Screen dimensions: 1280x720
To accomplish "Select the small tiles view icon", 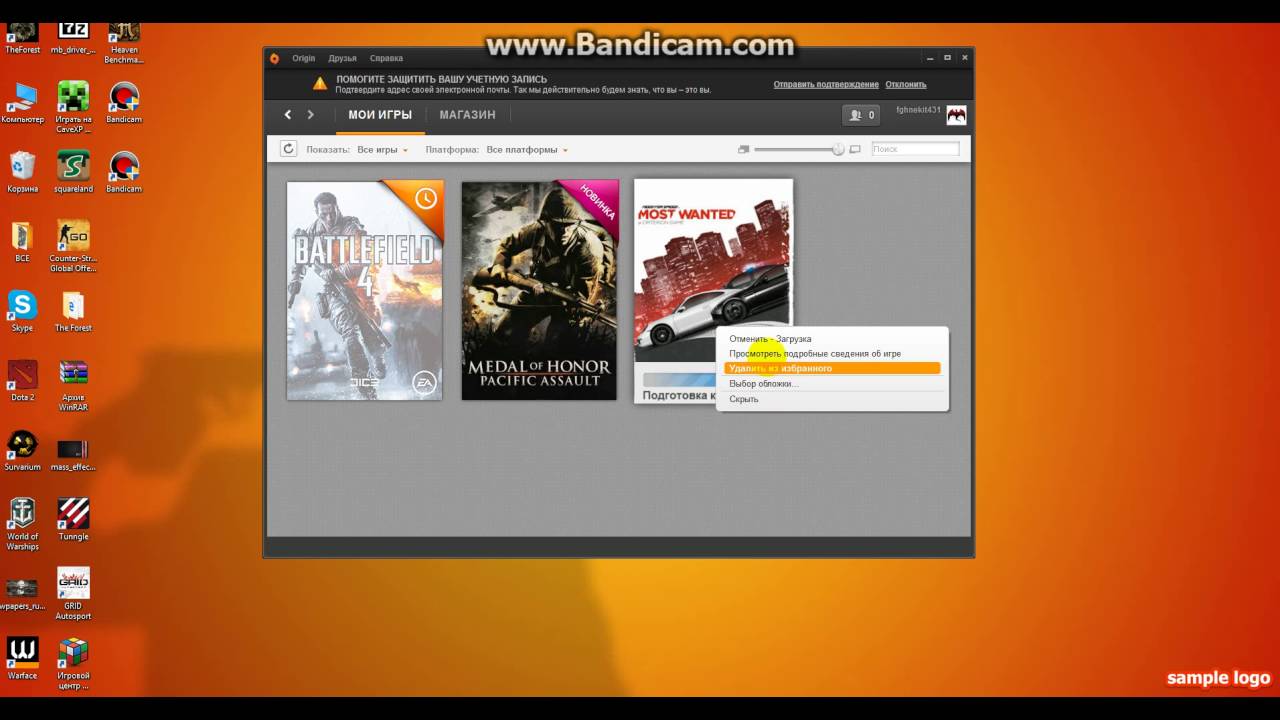I will (x=743, y=149).
